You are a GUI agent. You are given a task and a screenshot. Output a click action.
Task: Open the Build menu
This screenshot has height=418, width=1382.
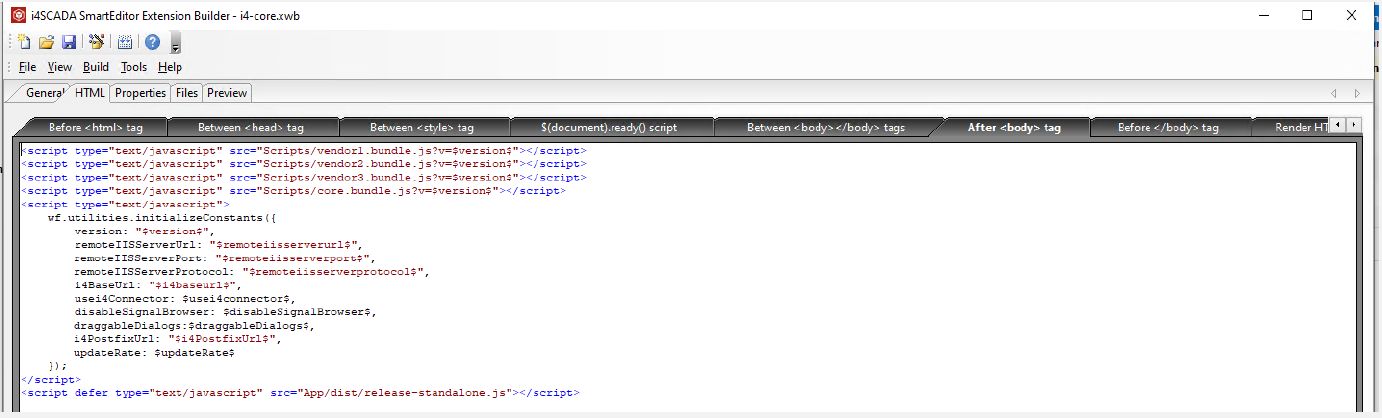[x=96, y=67]
